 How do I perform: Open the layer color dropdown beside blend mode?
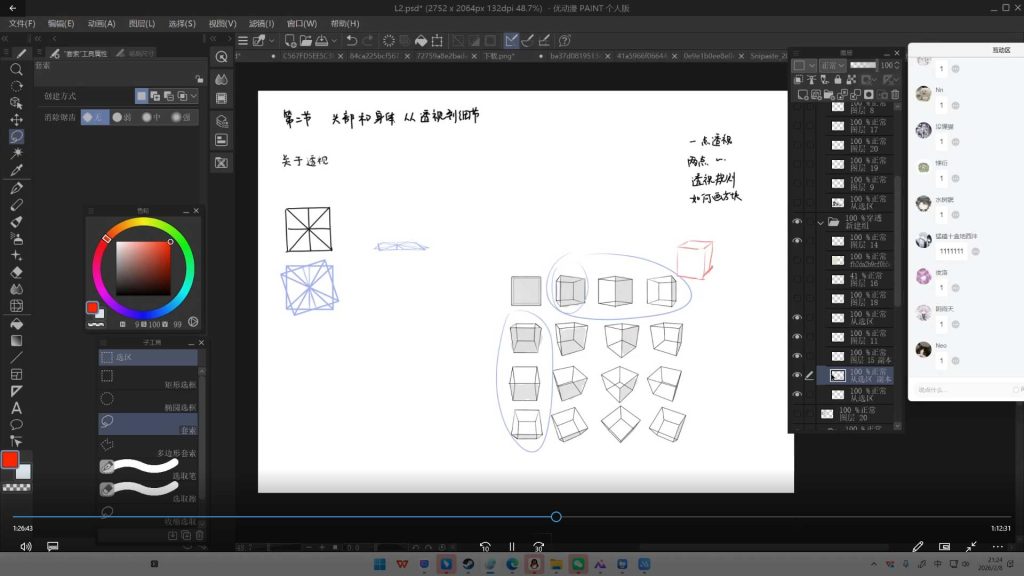coord(804,65)
